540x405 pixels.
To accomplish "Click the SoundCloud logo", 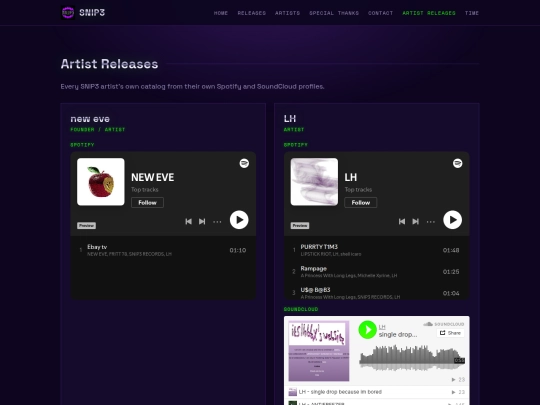I will pyautogui.click(x=444, y=324).
